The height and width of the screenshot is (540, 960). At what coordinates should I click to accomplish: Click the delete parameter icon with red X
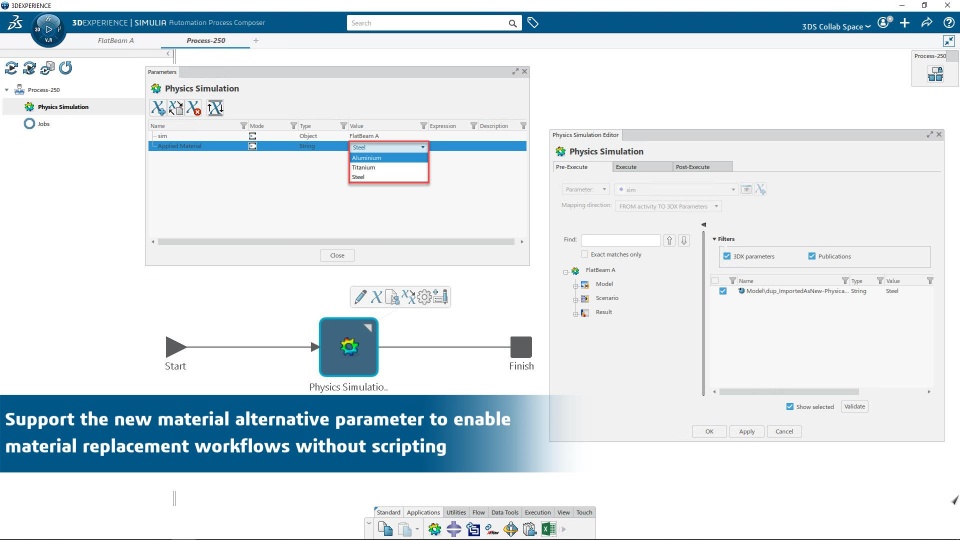[194, 108]
